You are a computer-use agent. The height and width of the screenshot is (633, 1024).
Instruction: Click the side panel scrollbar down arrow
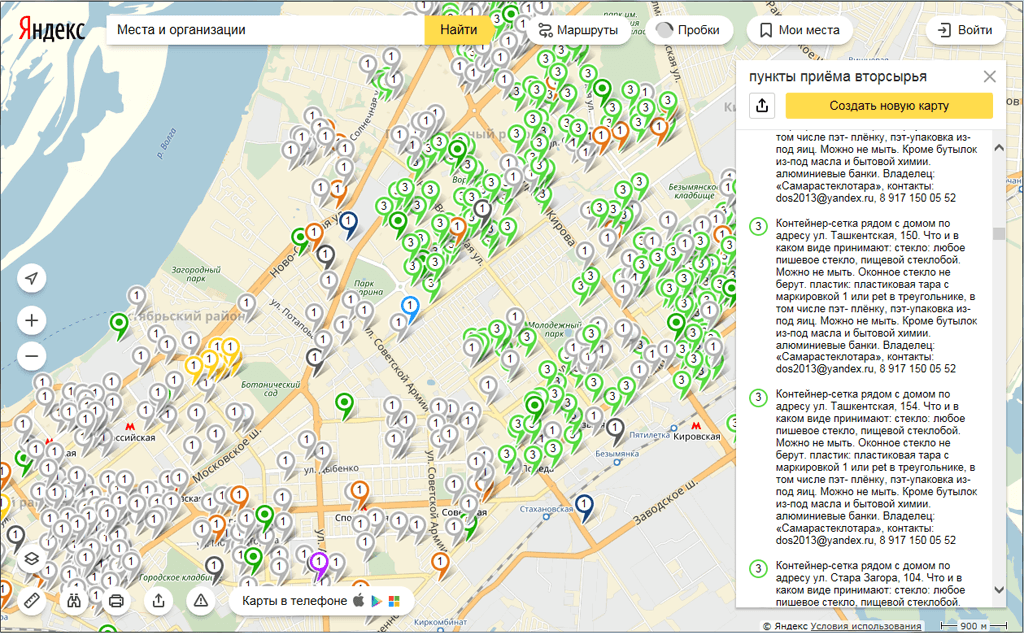(x=998, y=591)
